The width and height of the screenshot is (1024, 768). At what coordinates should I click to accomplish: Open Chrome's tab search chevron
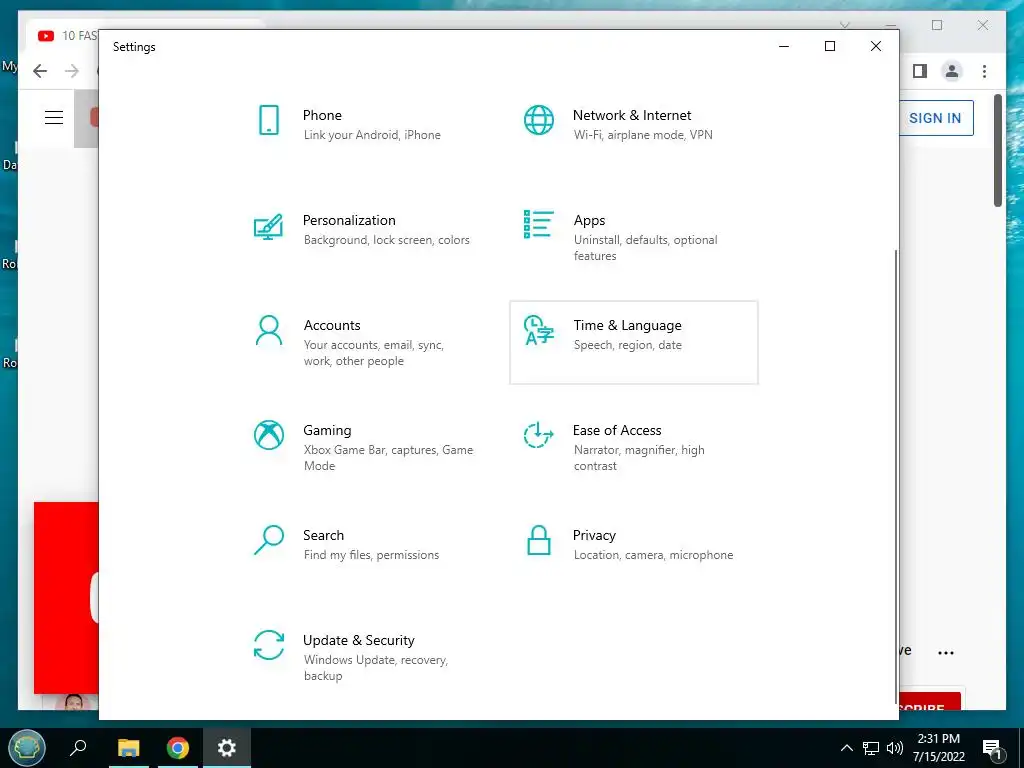click(845, 25)
